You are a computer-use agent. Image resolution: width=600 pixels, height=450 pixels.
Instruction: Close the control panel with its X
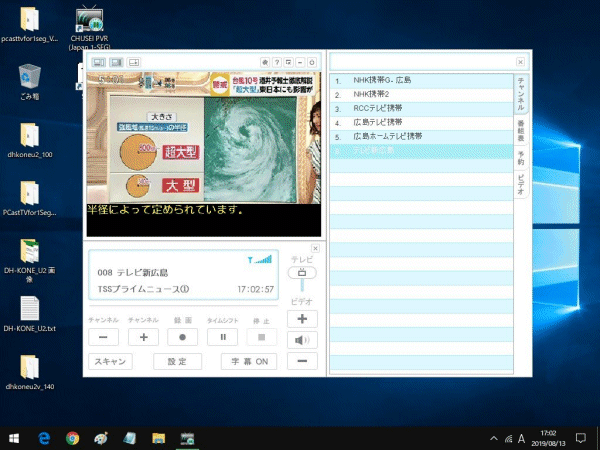[x=315, y=249]
